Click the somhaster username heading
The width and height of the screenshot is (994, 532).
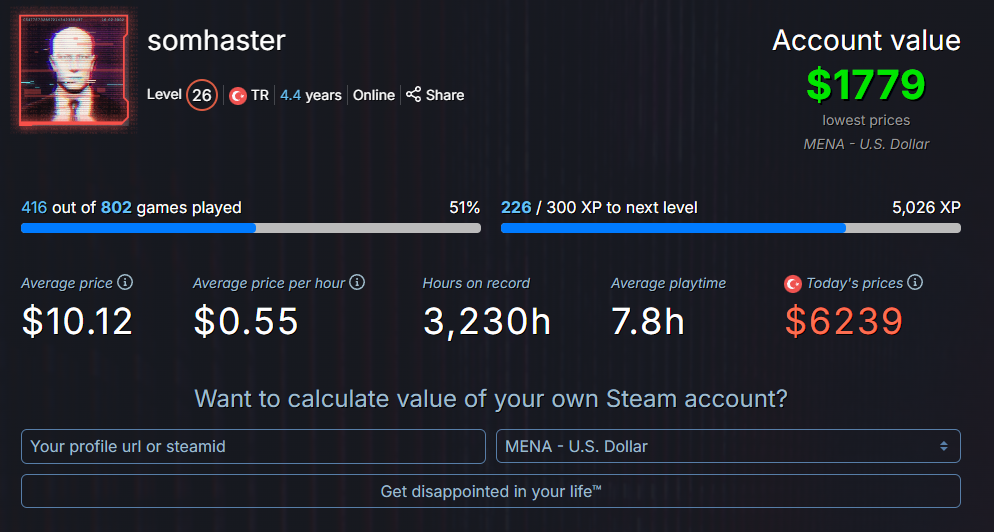(x=216, y=40)
